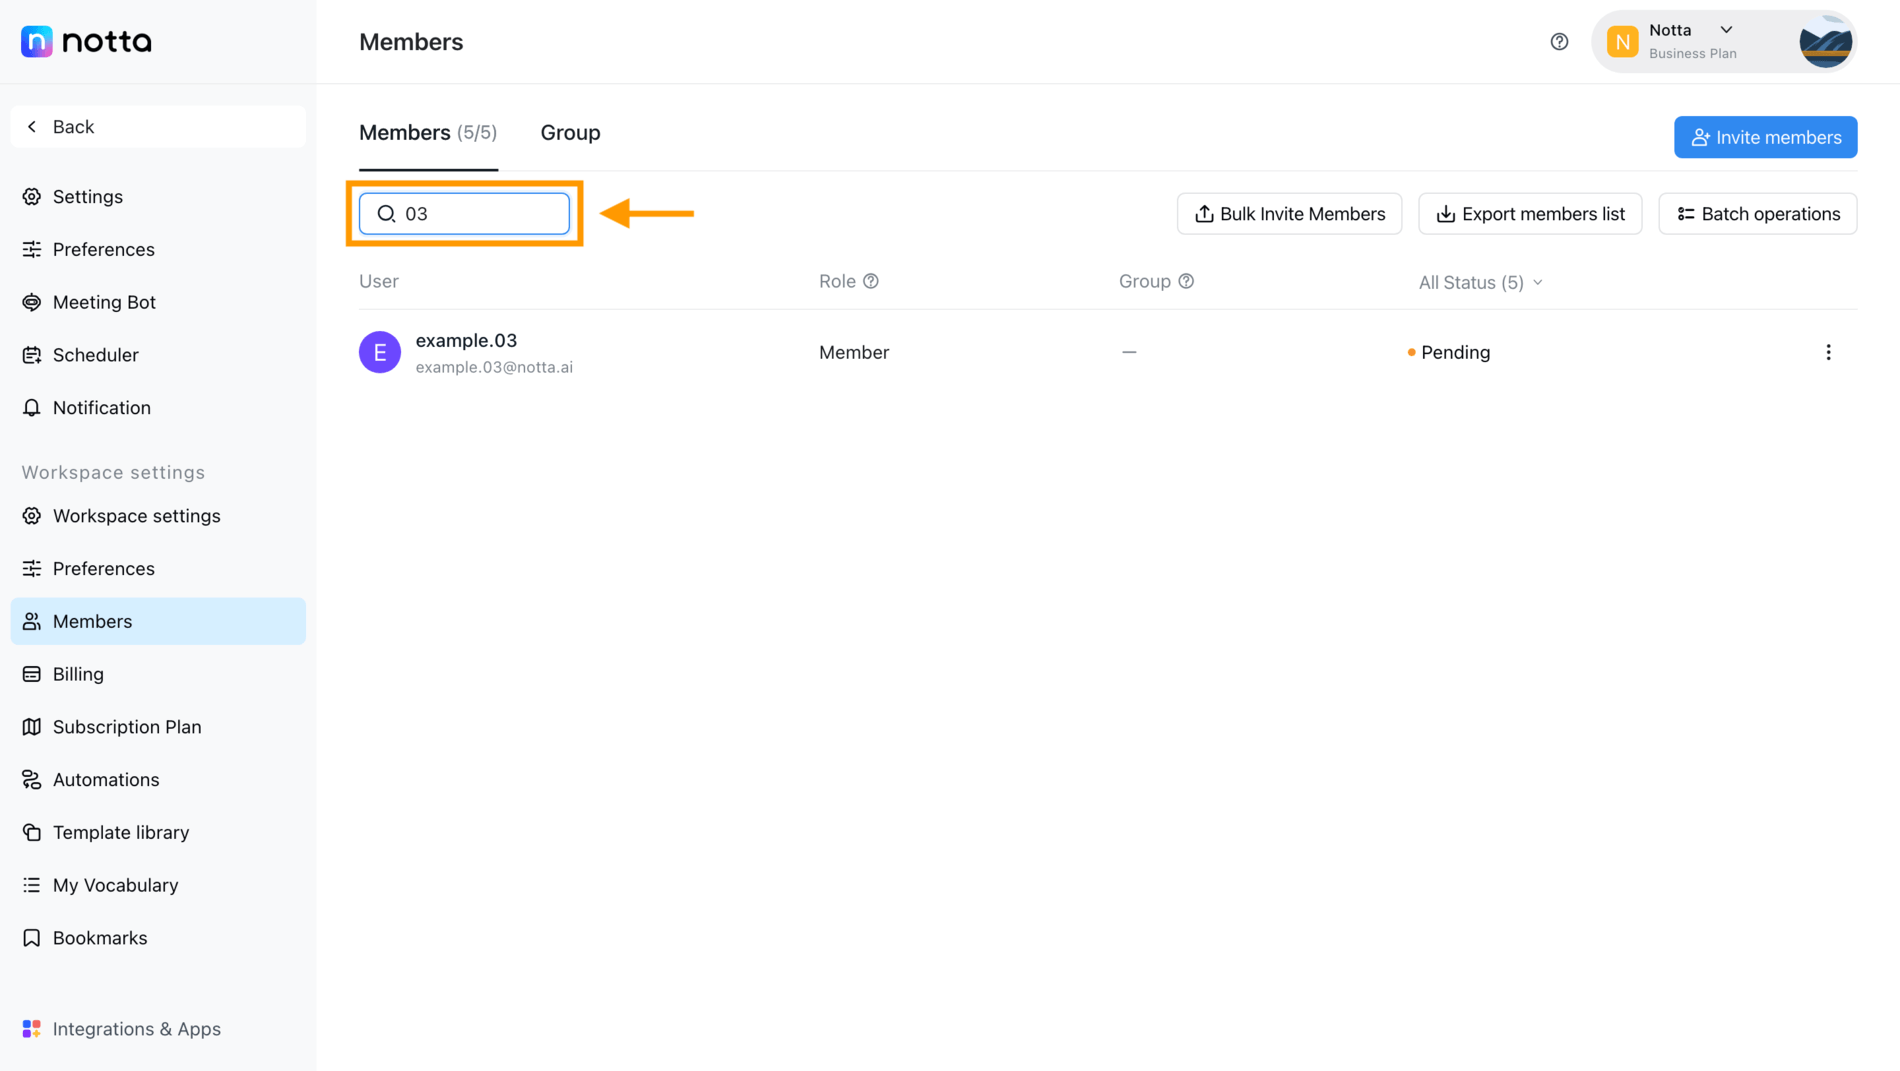
Task: Open the user profile avatar
Action: (1825, 42)
